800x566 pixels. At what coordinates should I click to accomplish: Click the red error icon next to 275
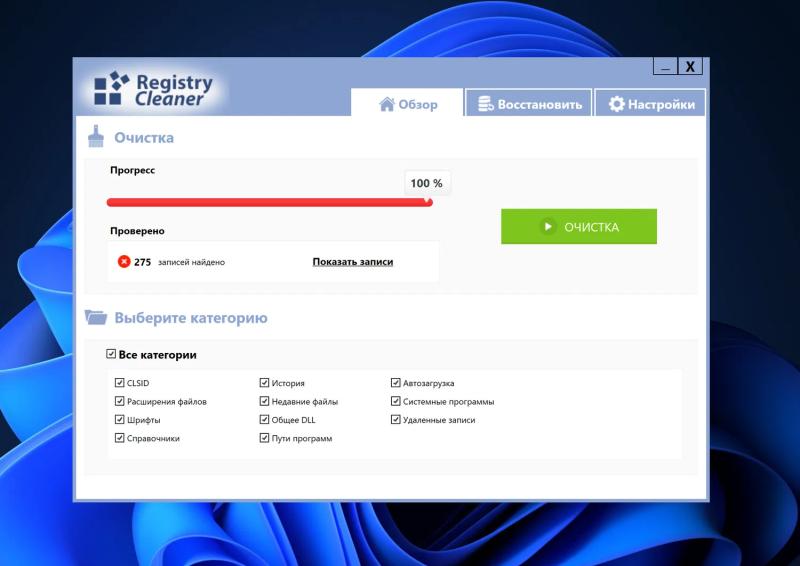[x=124, y=261]
